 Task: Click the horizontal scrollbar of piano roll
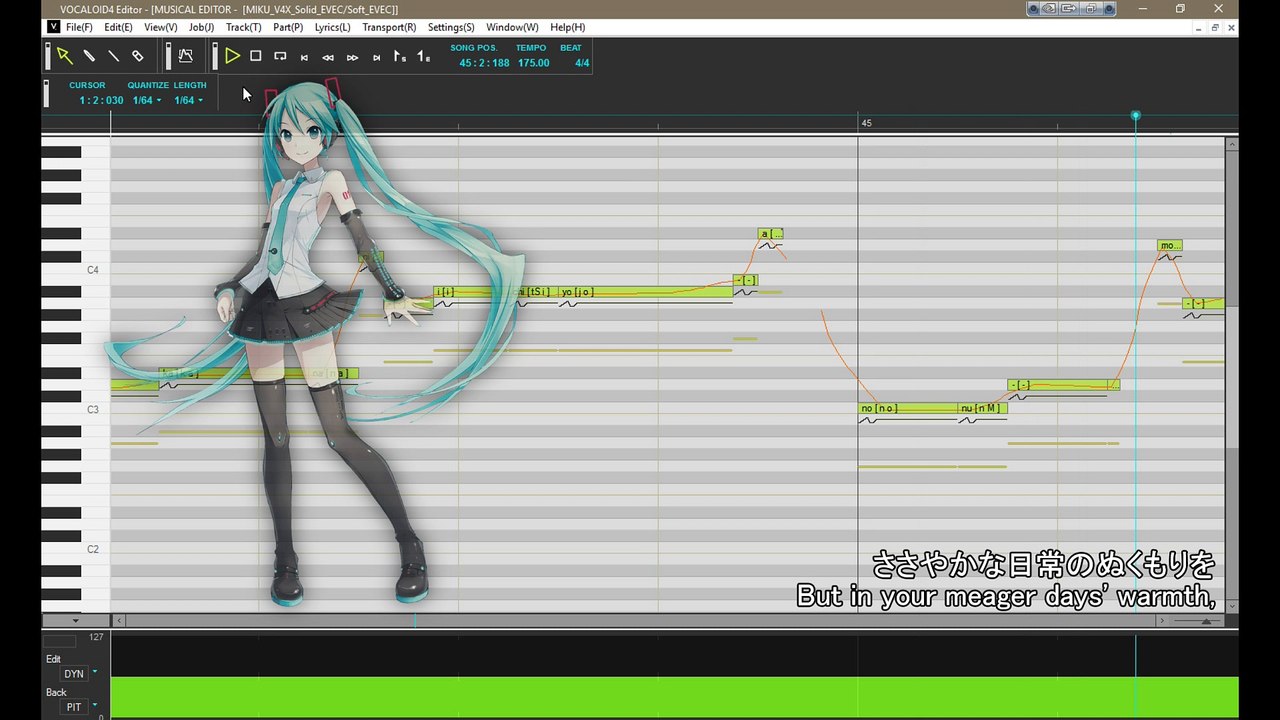(640, 621)
